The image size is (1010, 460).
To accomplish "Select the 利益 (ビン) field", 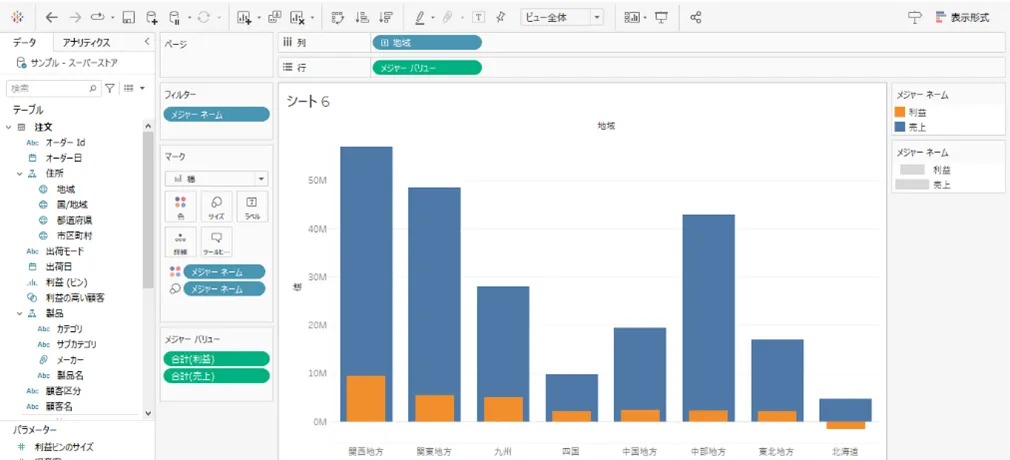I will [66, 282].
